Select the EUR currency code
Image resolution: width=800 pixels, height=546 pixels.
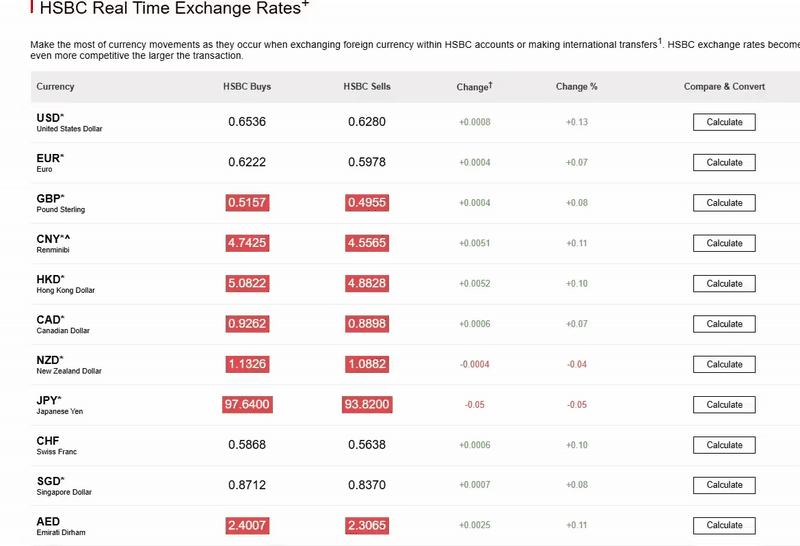48,158
